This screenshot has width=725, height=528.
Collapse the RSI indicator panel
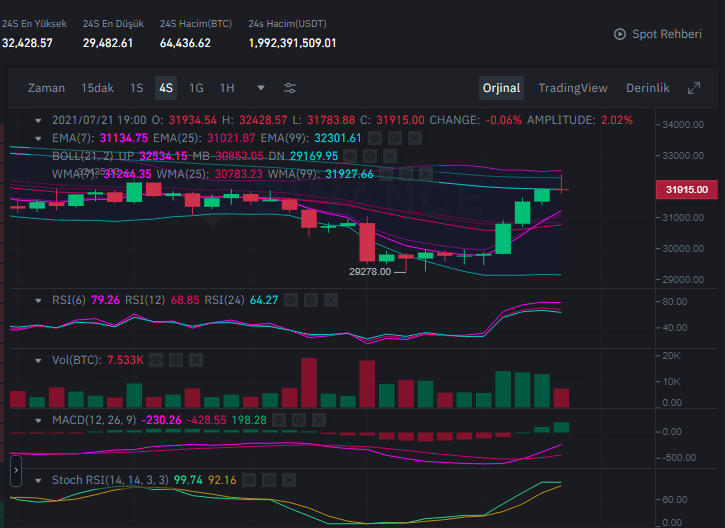38,301
